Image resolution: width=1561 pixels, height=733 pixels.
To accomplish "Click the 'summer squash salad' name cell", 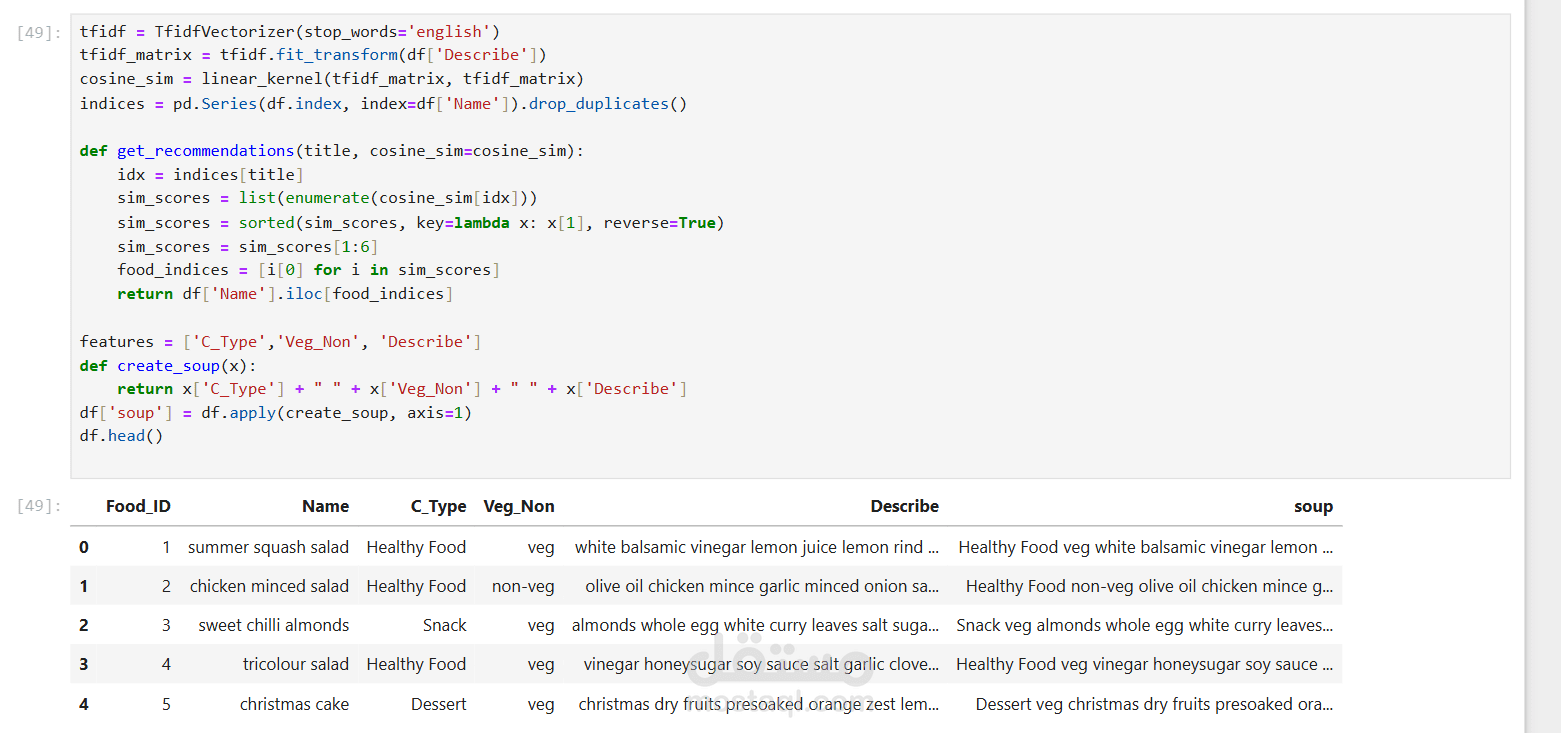I will coord(268,547).
